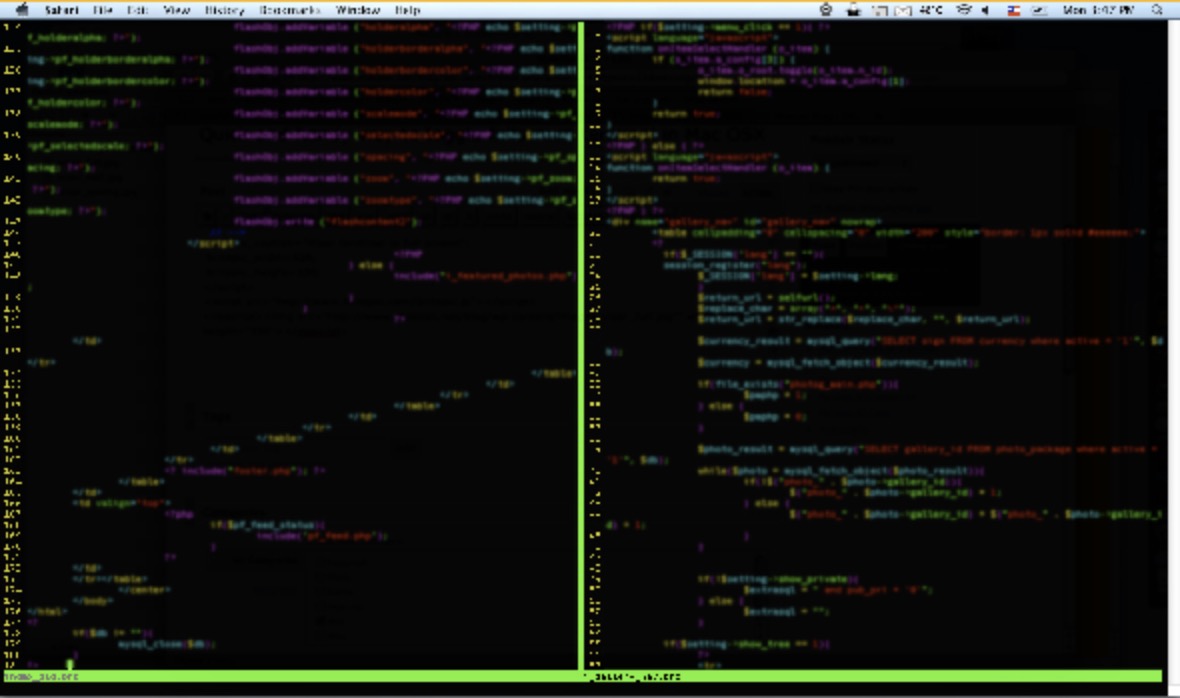1180x698 pixels.
Task: Click the status icon right of temperature
Action: (964, 10)
